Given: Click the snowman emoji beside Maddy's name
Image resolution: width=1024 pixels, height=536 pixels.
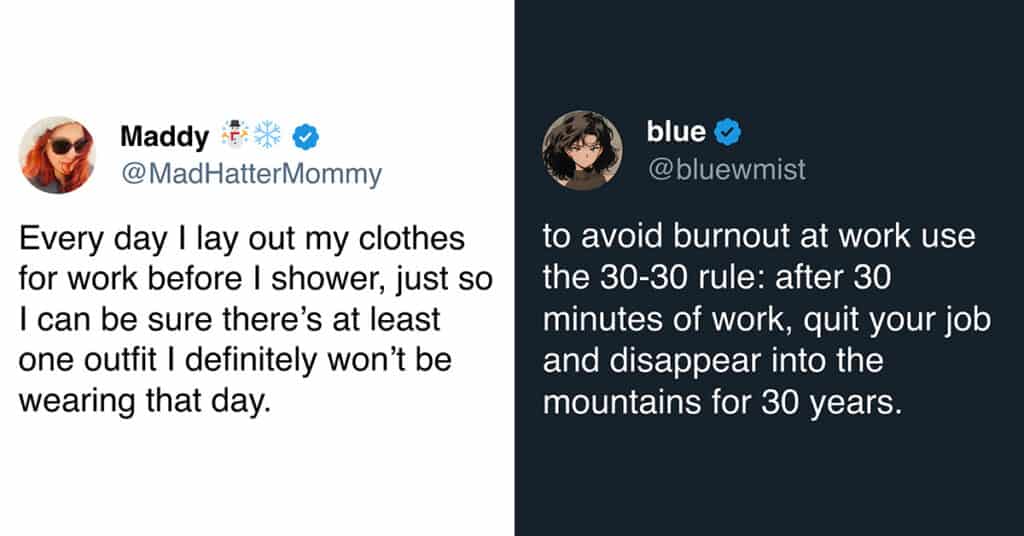Looking at the screenshot, I should coord(235,135).
